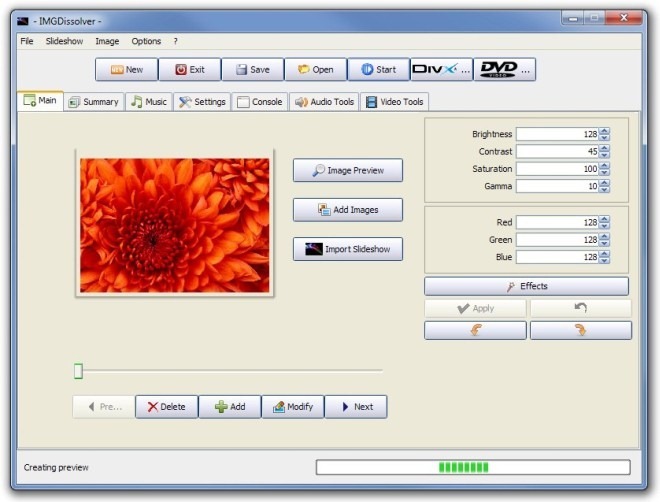Click the DVD video export button
The width and height of the screenshot is (660, 502).
(x=505, y=69)
